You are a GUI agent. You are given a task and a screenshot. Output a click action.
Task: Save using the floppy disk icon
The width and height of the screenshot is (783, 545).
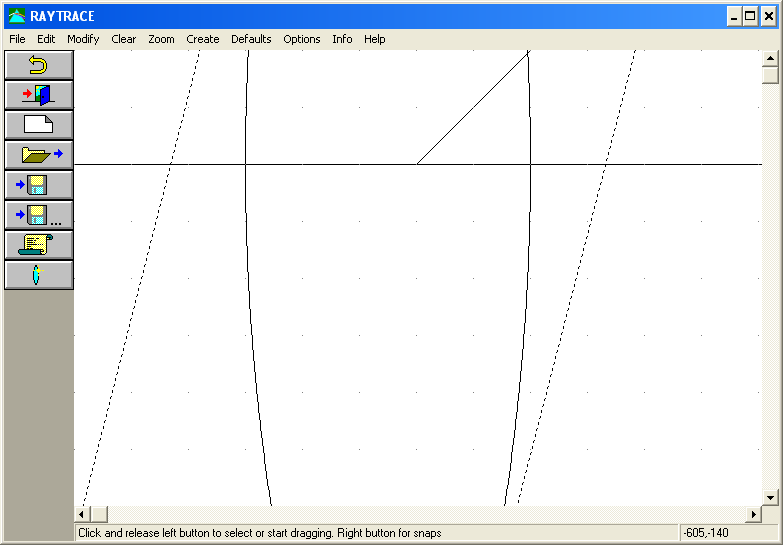38,185
